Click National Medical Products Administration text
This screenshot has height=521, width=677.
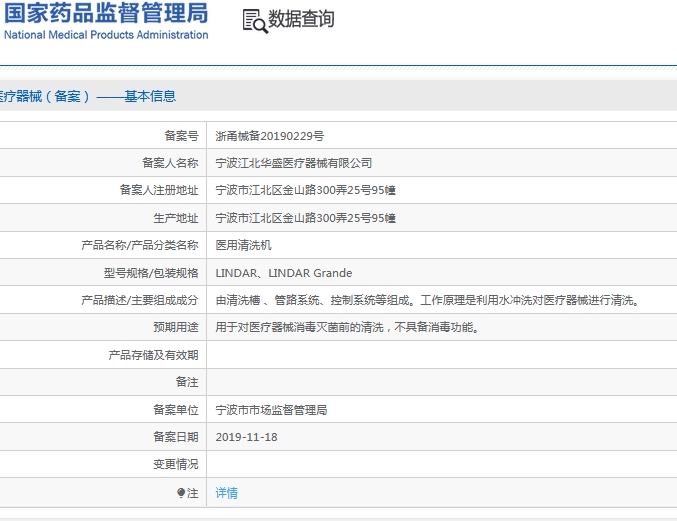106,35
